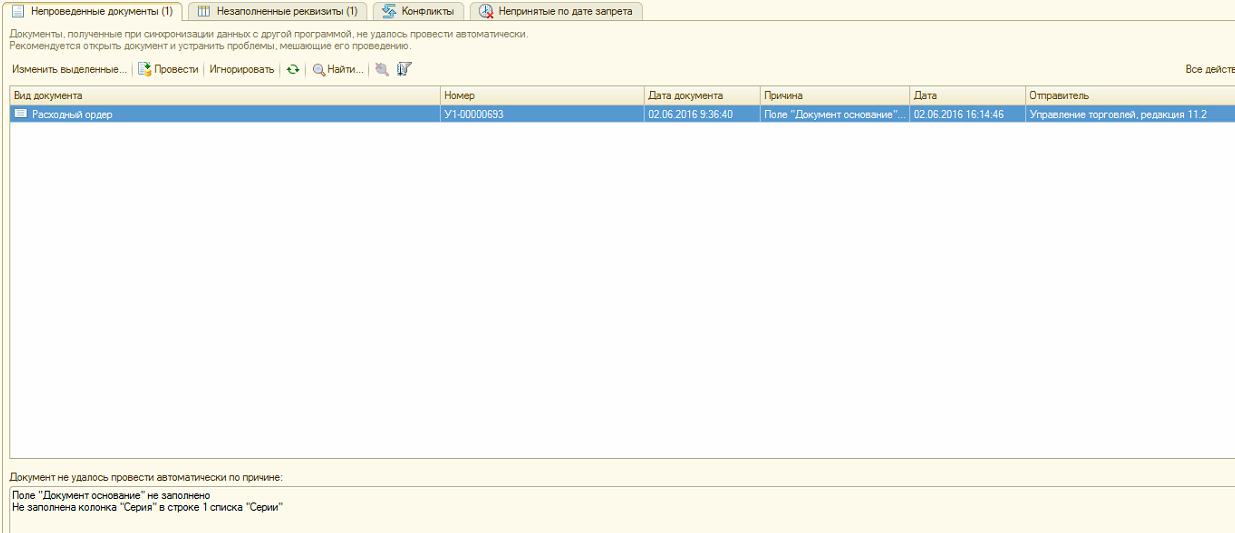This screenshot has height=533, width=1235.
Task: Click the Провести document posting icon
Action: (144, 70)
